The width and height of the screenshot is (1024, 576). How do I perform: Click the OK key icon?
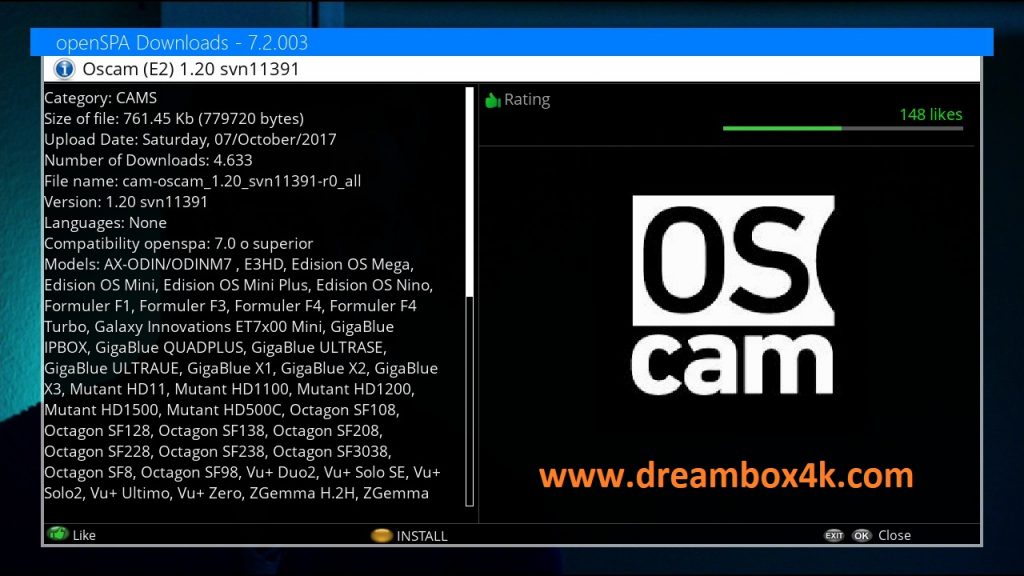point(861,536)
